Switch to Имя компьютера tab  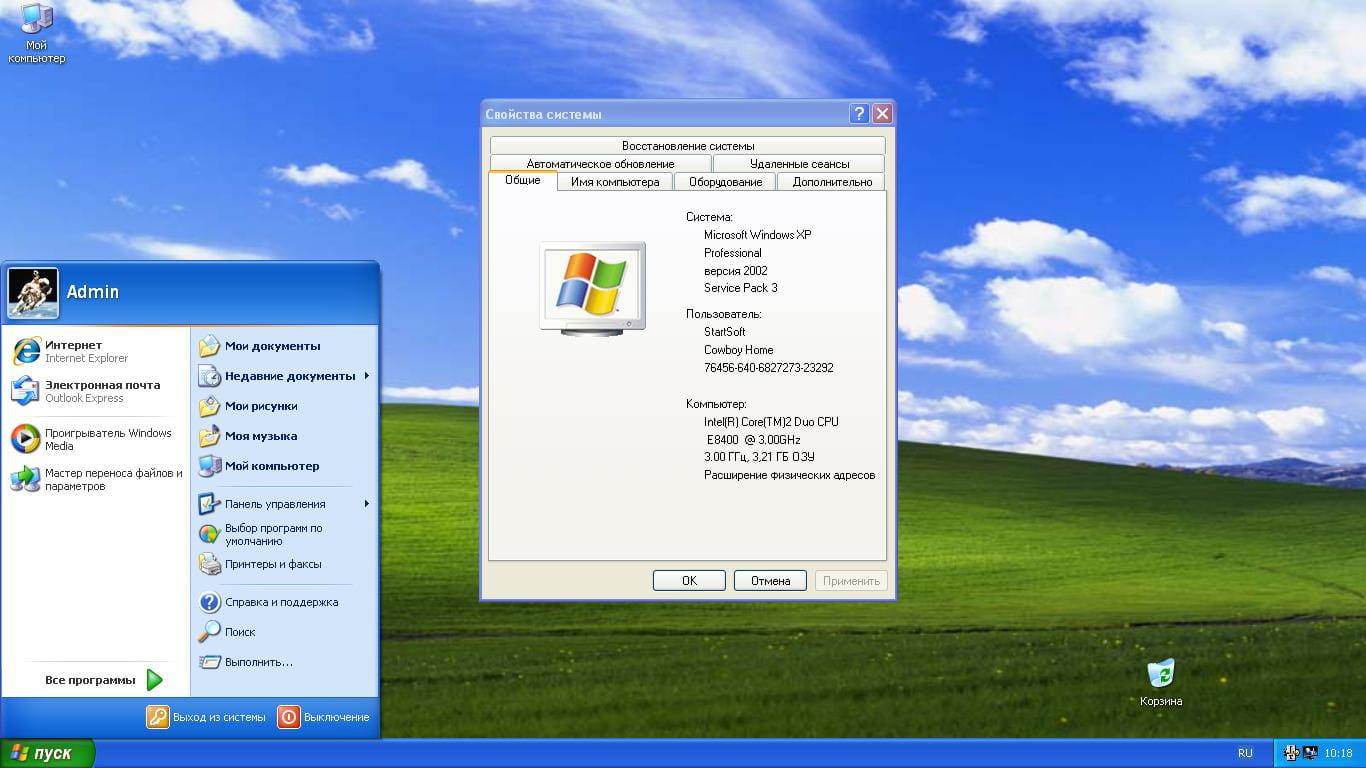click(x=615, y=182)
